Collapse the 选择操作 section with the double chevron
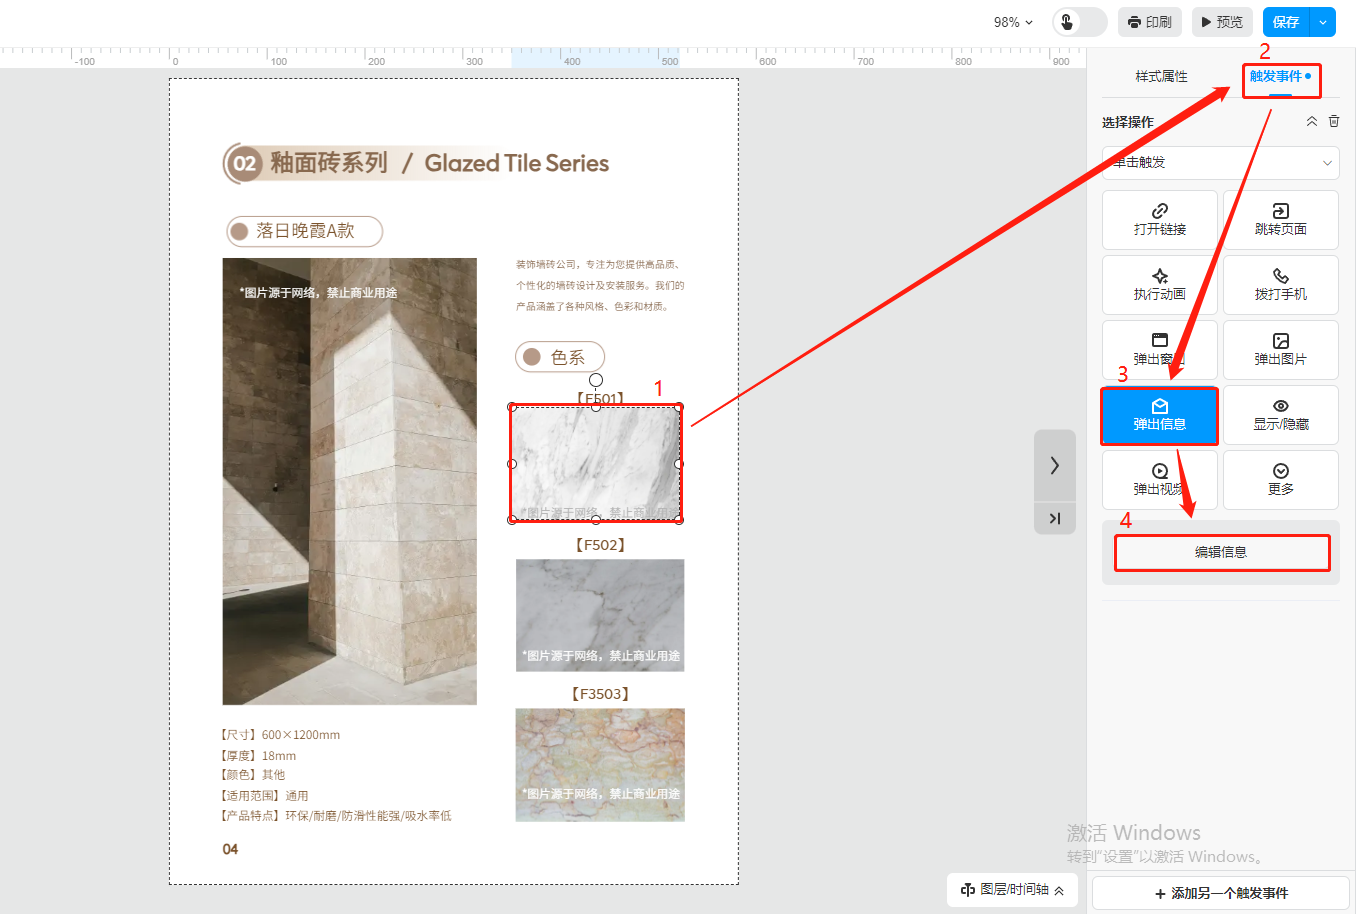The image size is (1356, 914). tap(1311, 121)
